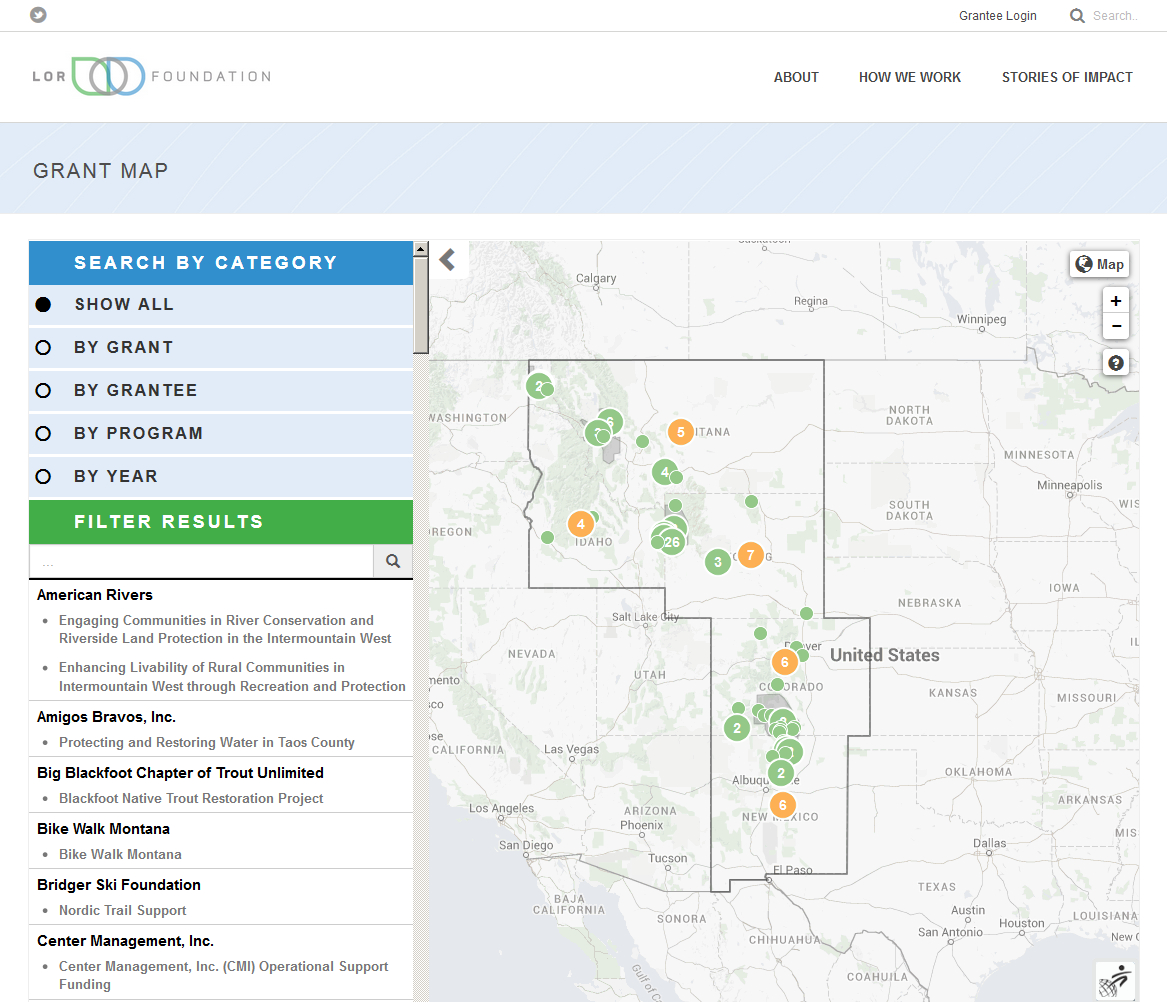Open orange cluster 6 near Denver
The image size is (1167, 1002).
point(784,662)
